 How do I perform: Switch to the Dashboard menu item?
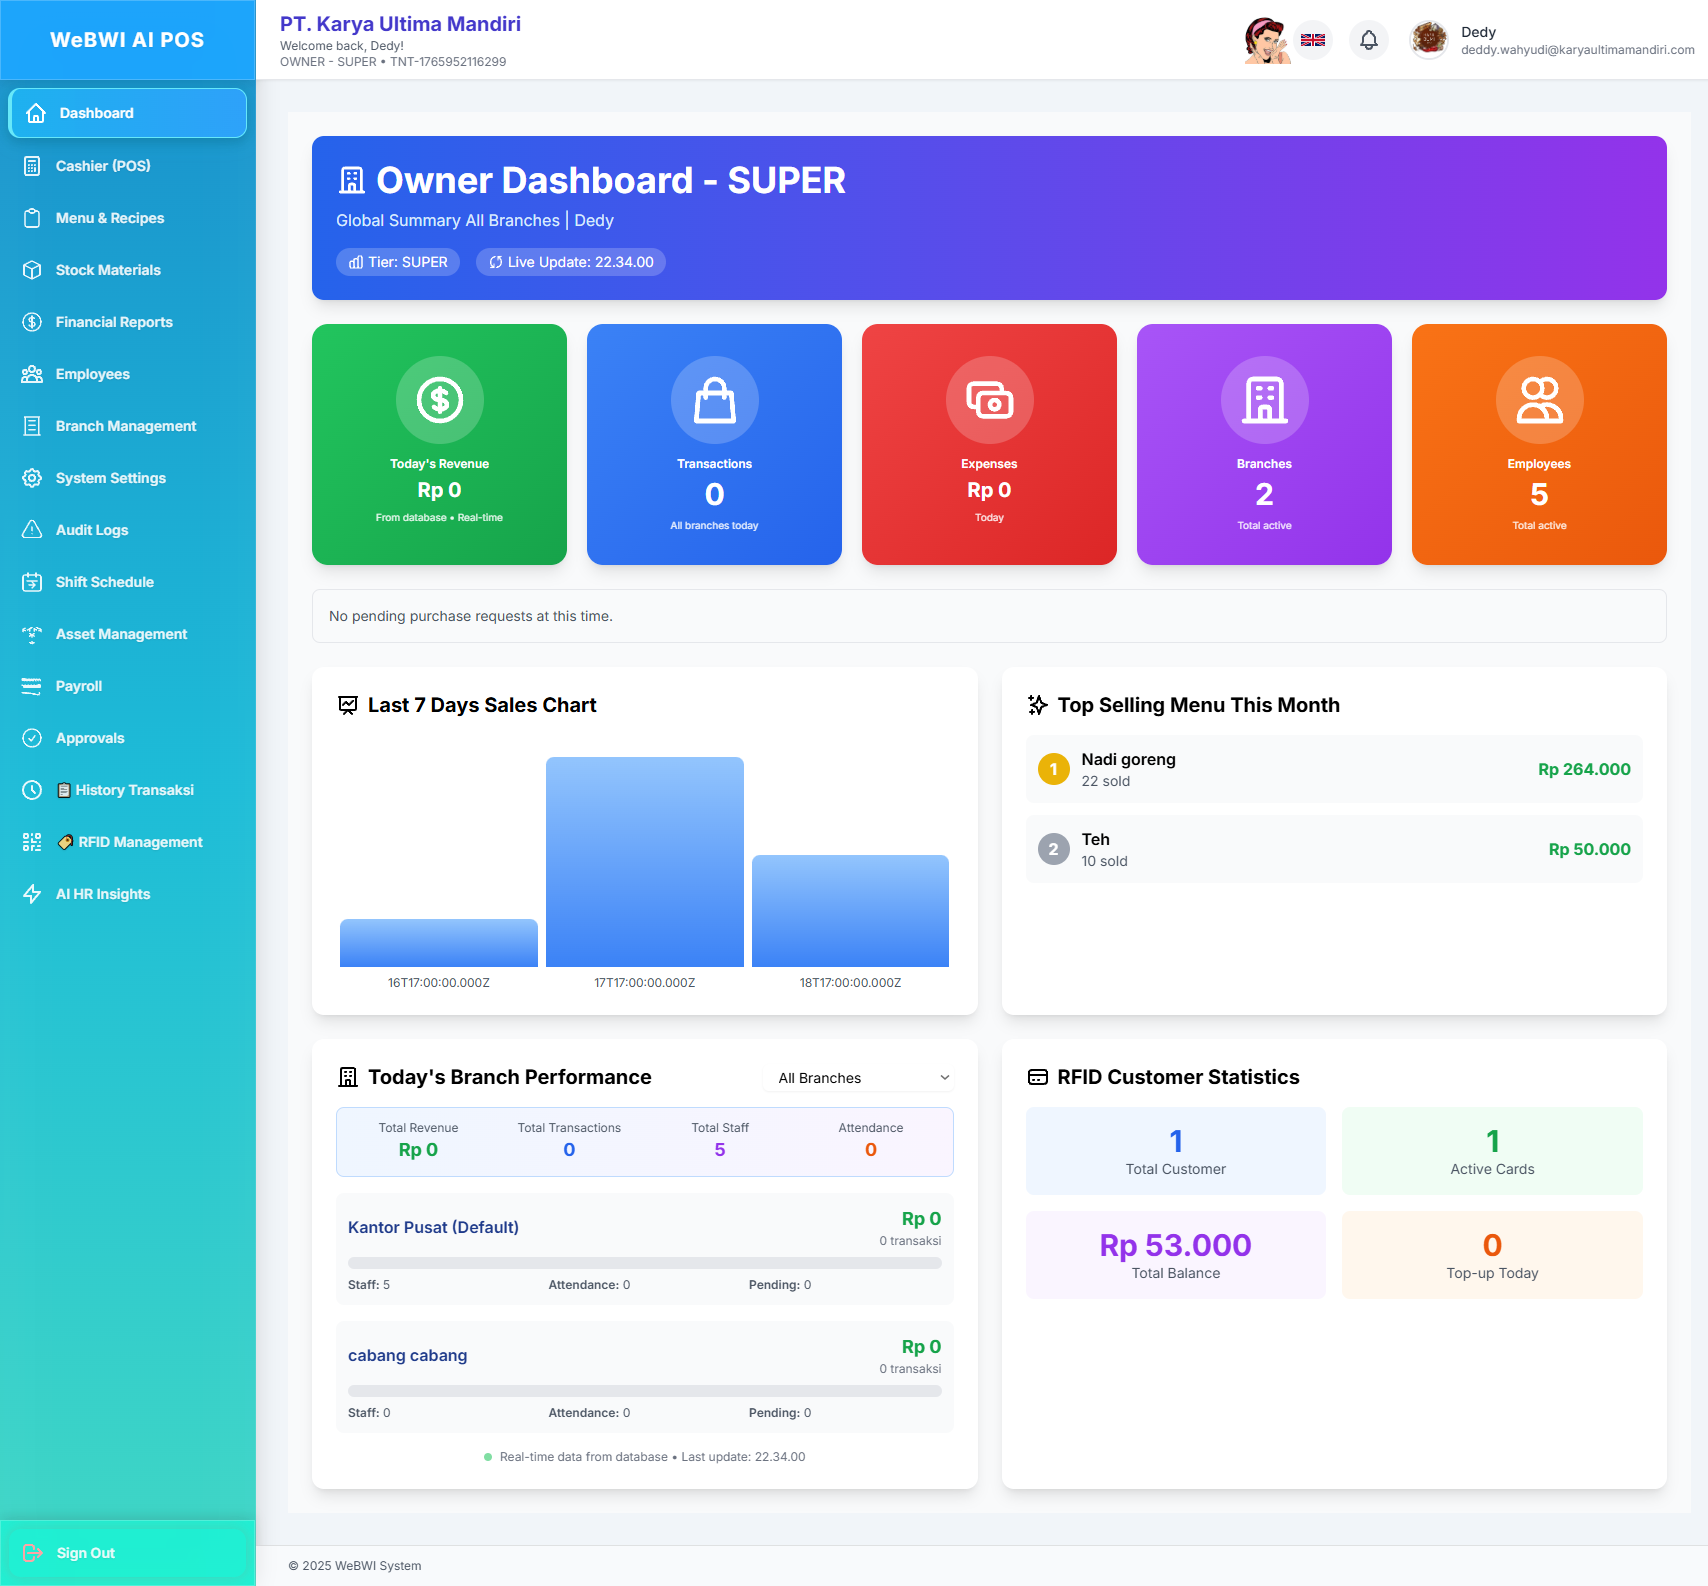point(97,112)
